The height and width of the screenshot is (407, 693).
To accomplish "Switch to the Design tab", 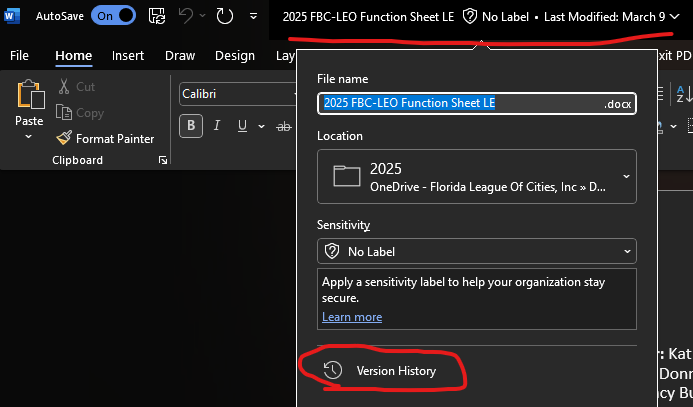I will pyautogui.click(x=235, y=56).
